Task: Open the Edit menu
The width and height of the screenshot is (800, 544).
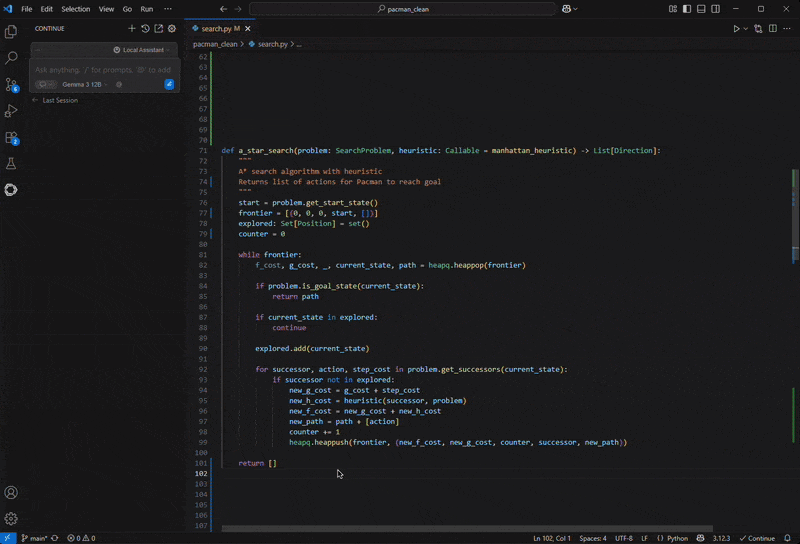Action: (x=46, y=9)
